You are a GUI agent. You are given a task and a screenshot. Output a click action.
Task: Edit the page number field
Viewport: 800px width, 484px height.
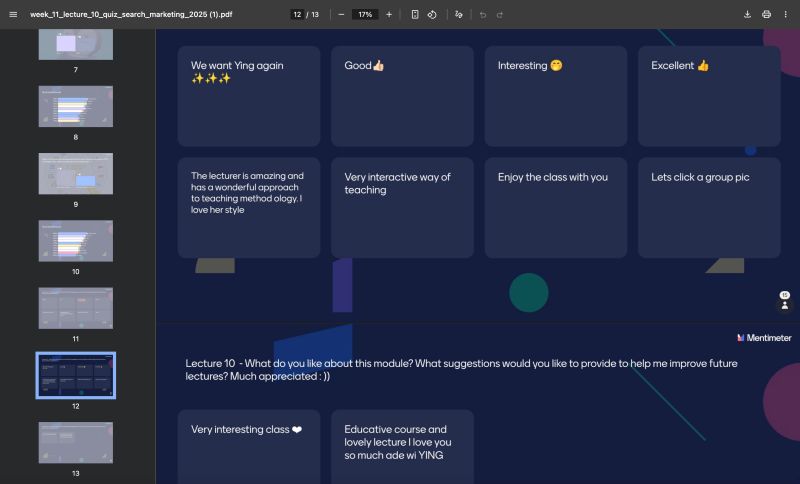click(x=297, y=14)
